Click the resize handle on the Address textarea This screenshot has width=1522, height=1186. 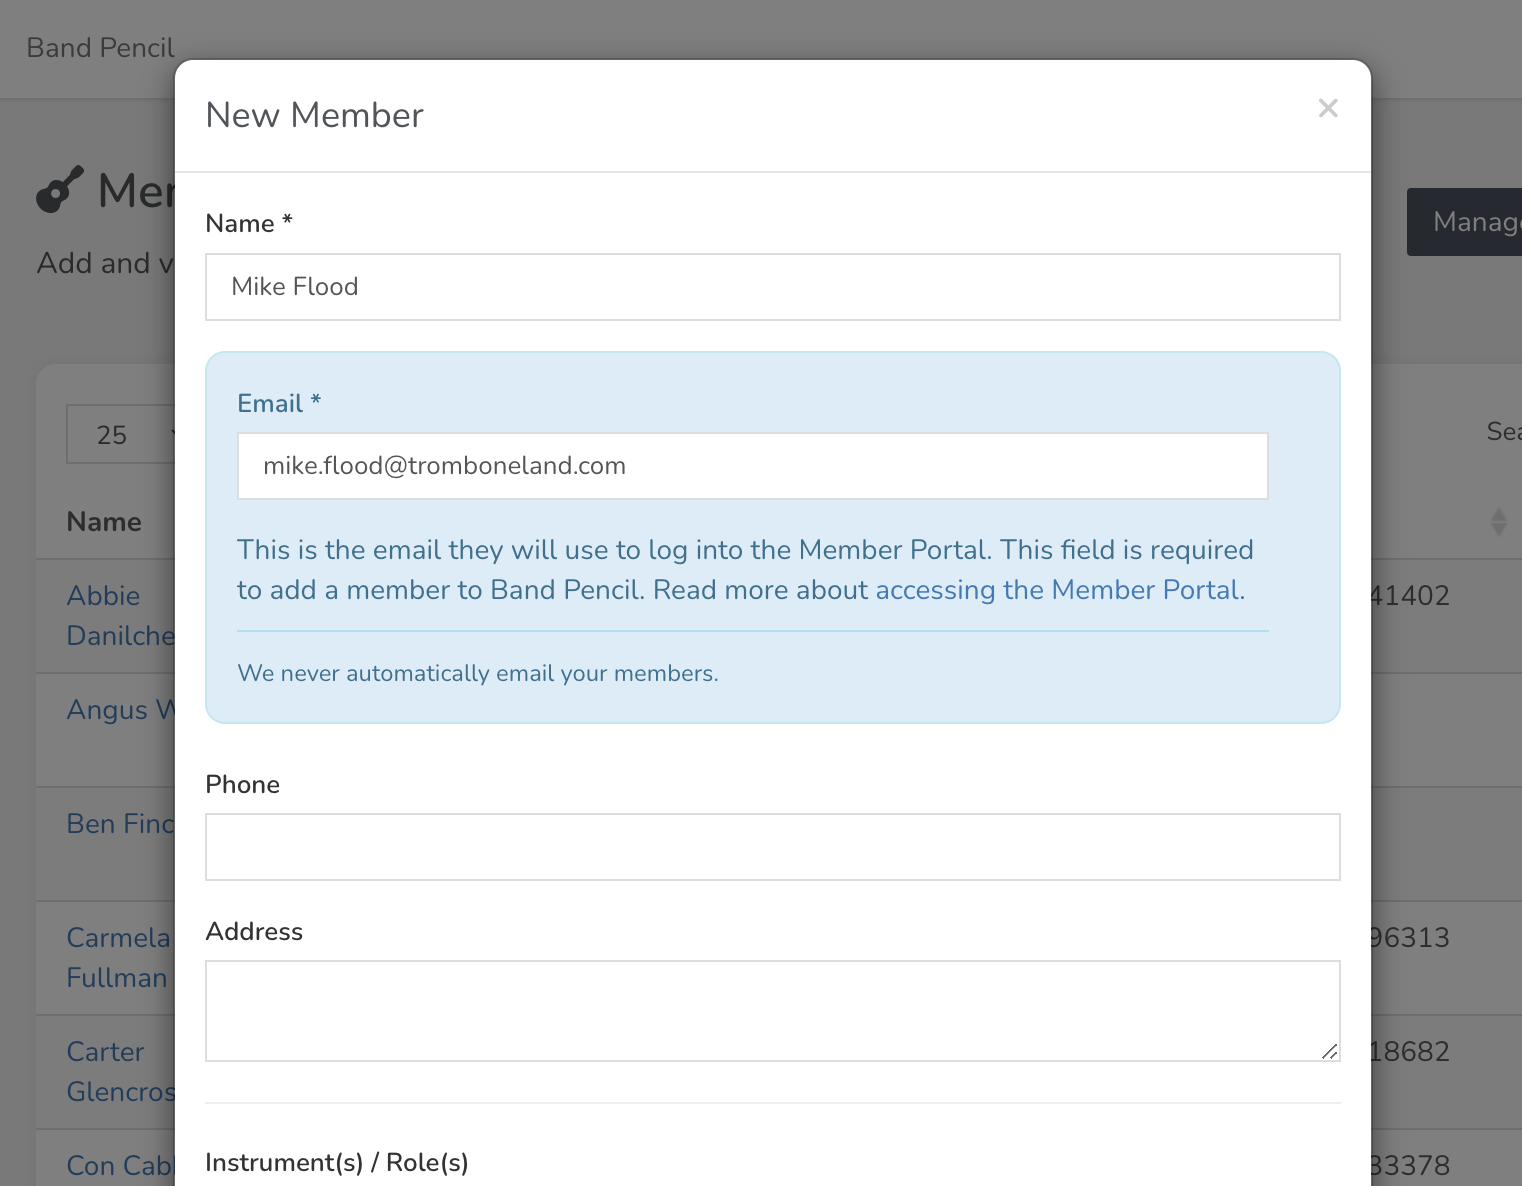tap(1329, 1052)
